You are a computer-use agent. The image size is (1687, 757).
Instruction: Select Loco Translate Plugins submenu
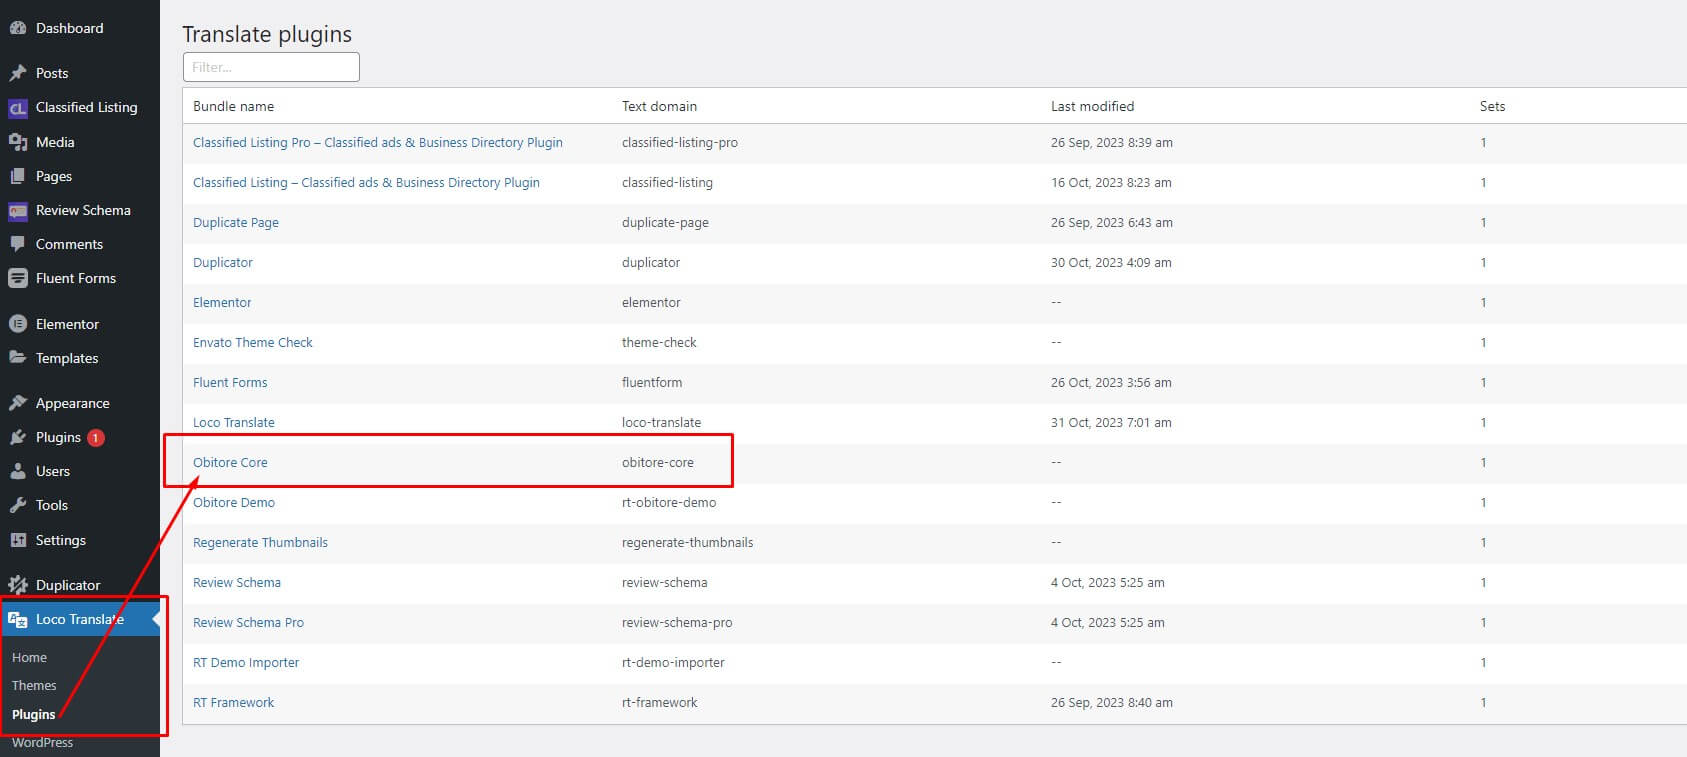tap(34, 714)
